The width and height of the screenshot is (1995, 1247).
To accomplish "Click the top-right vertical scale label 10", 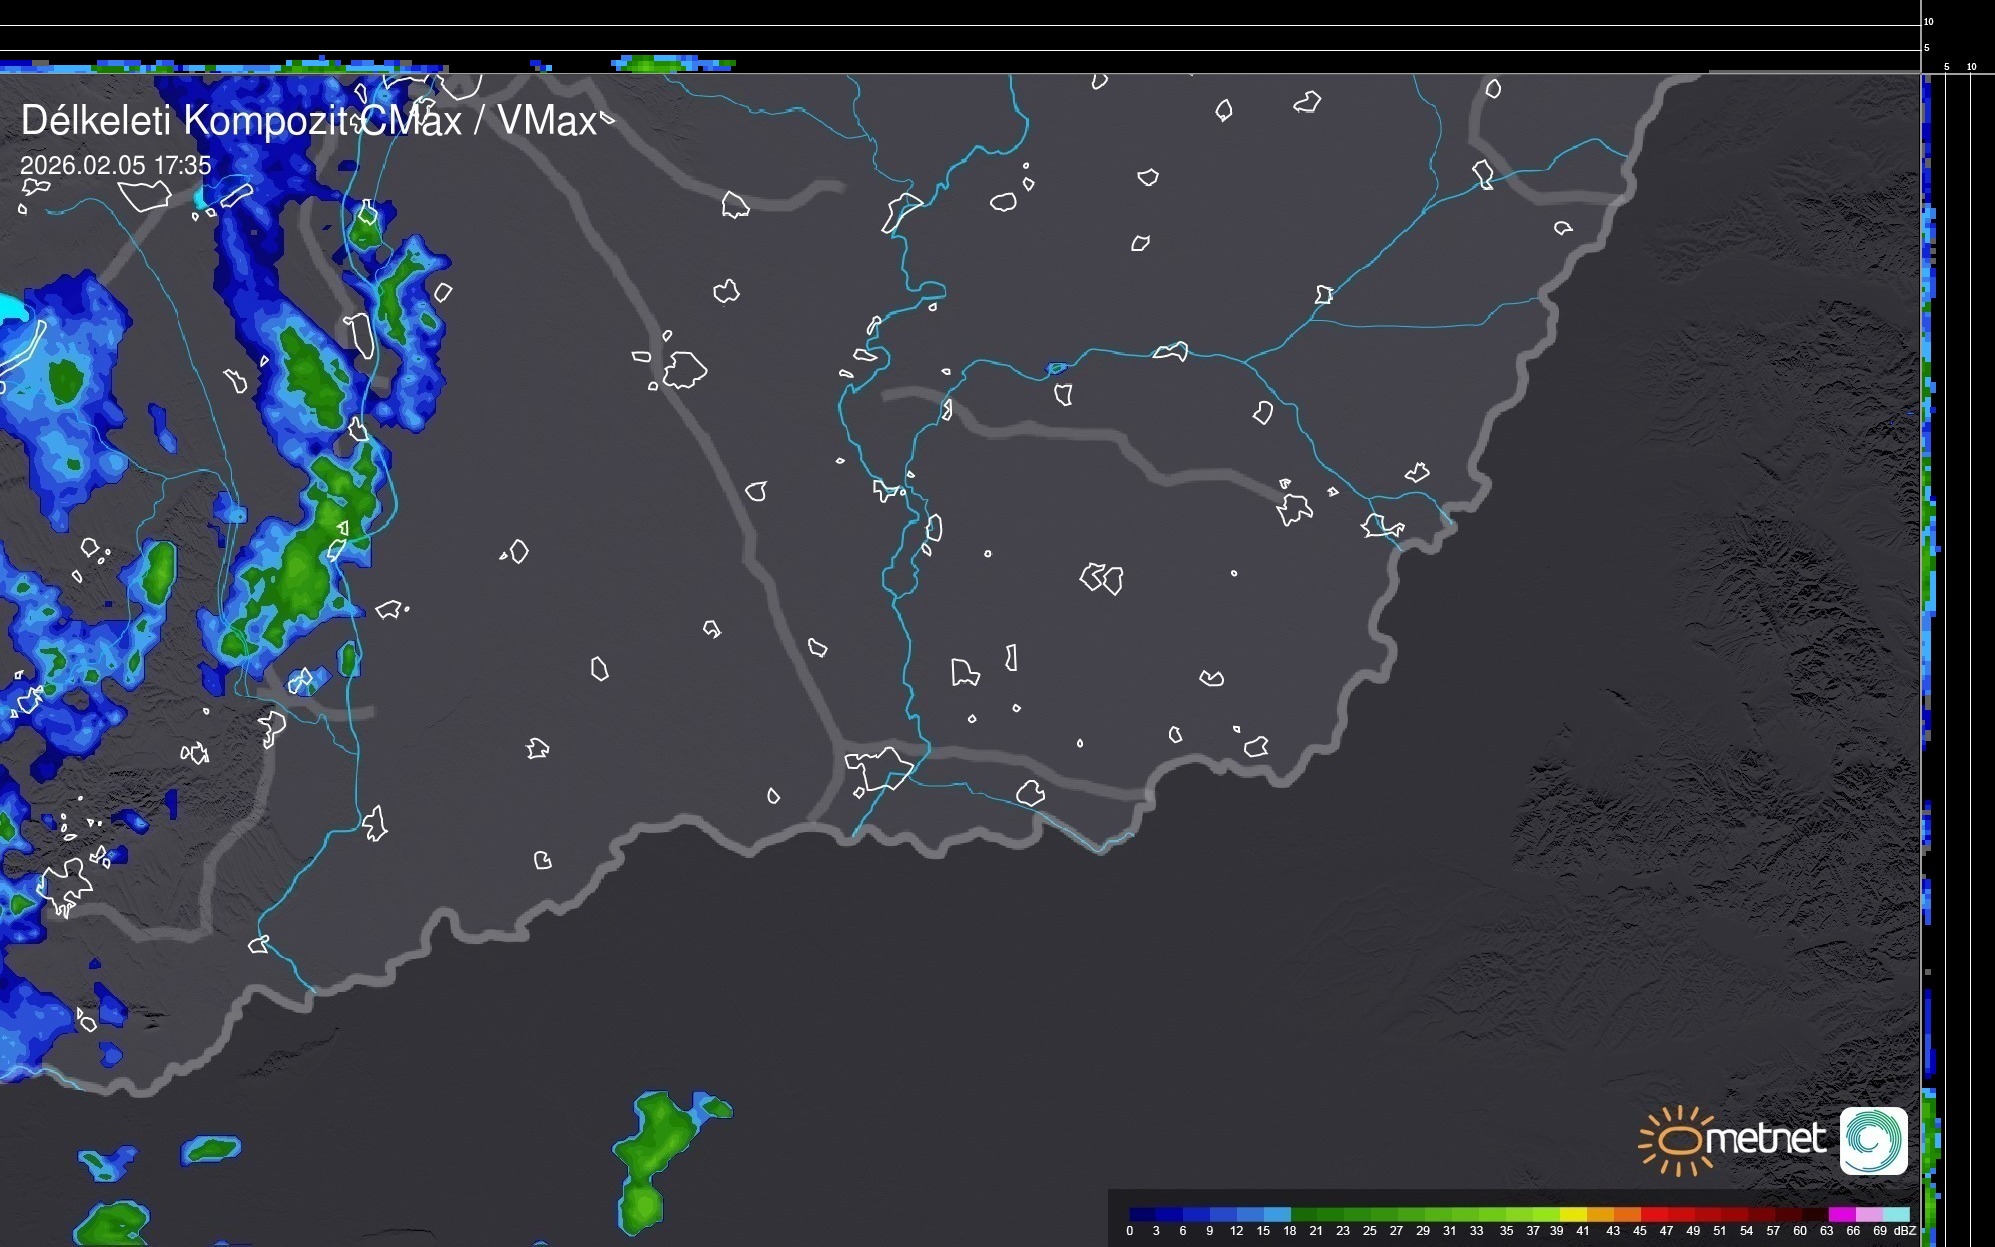I will coord(1929,21).
